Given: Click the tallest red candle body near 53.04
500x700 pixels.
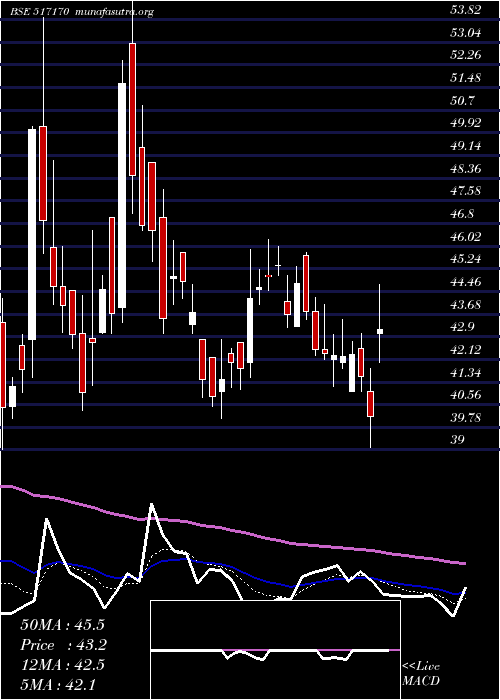Looking at the screenshot, I should (133, 109).
